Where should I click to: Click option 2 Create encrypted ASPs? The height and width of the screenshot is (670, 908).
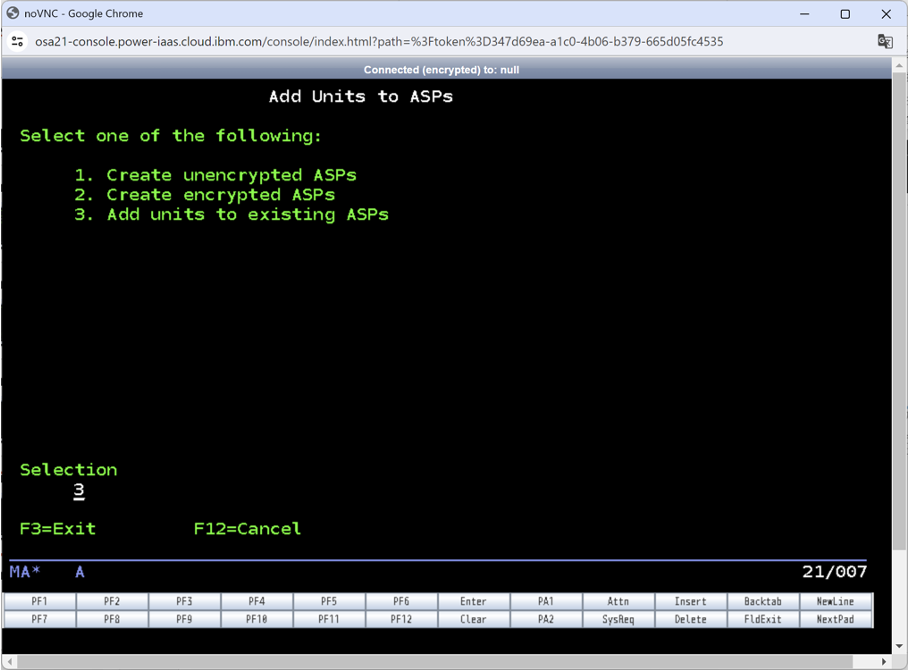click(204, 195)
